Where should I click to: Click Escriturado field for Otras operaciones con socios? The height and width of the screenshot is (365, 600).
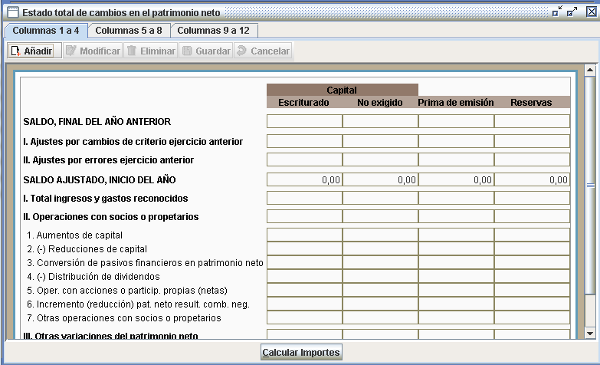tap(305, 318)
